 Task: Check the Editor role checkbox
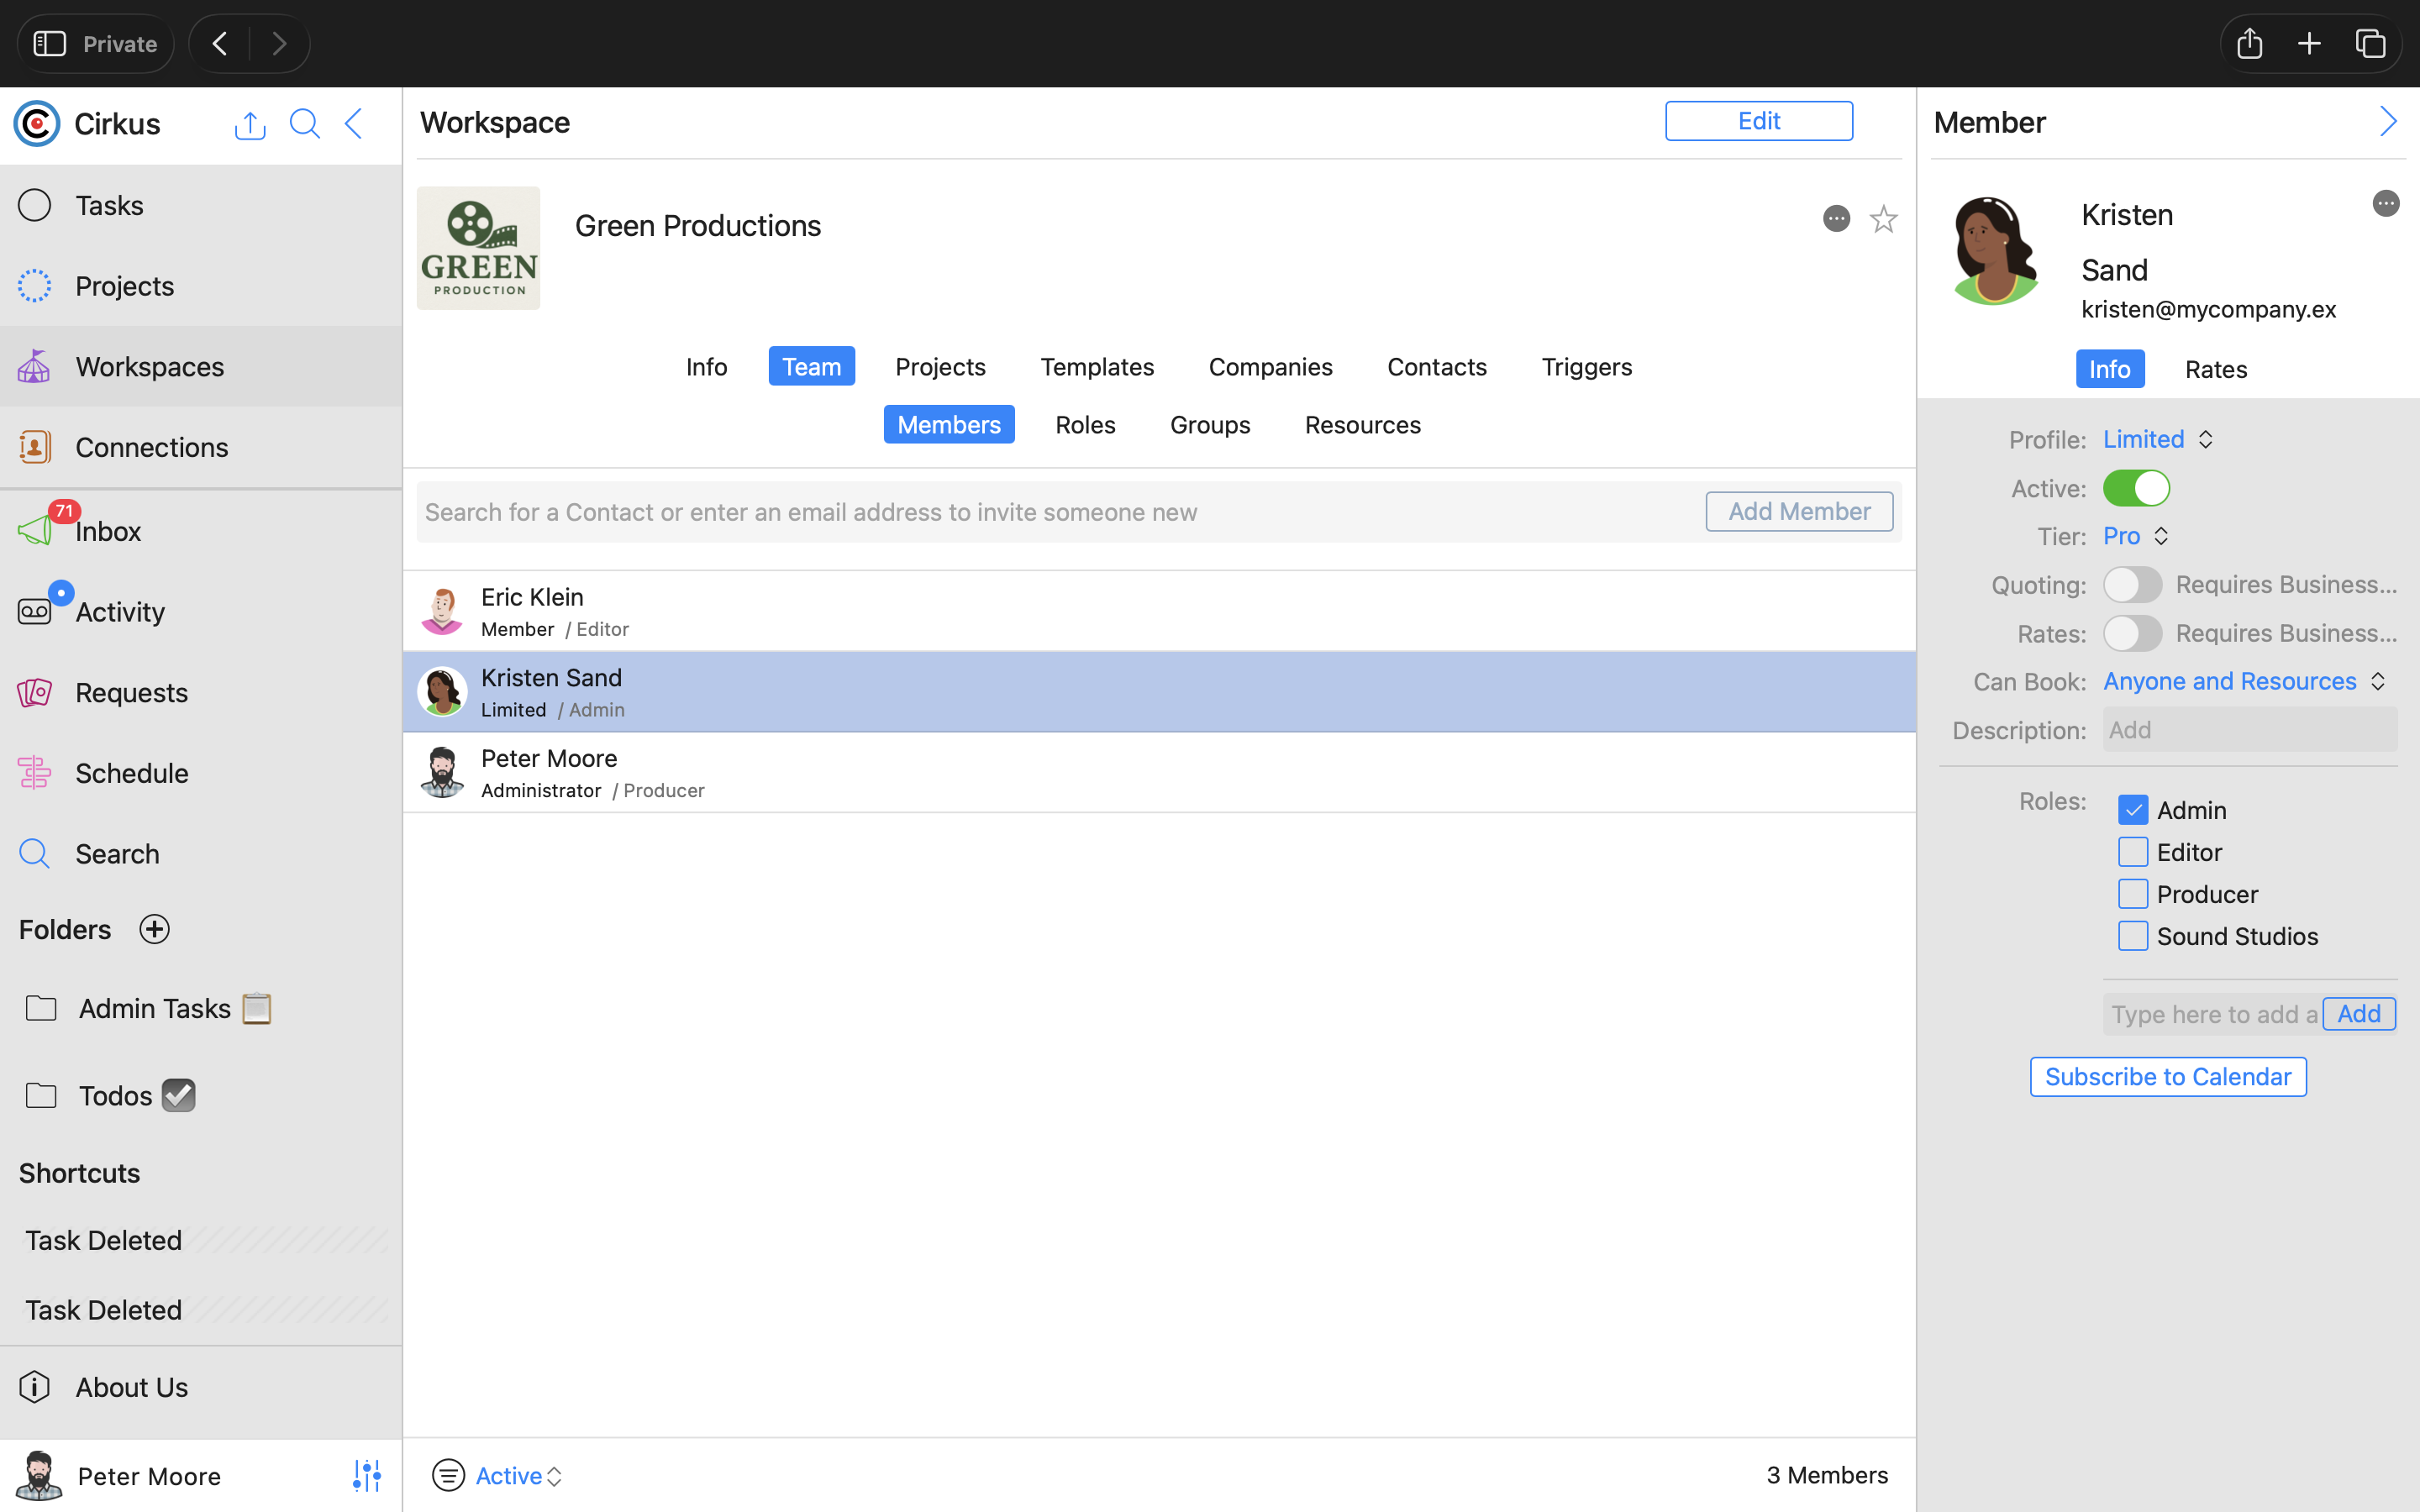[x=2132, y=852]
